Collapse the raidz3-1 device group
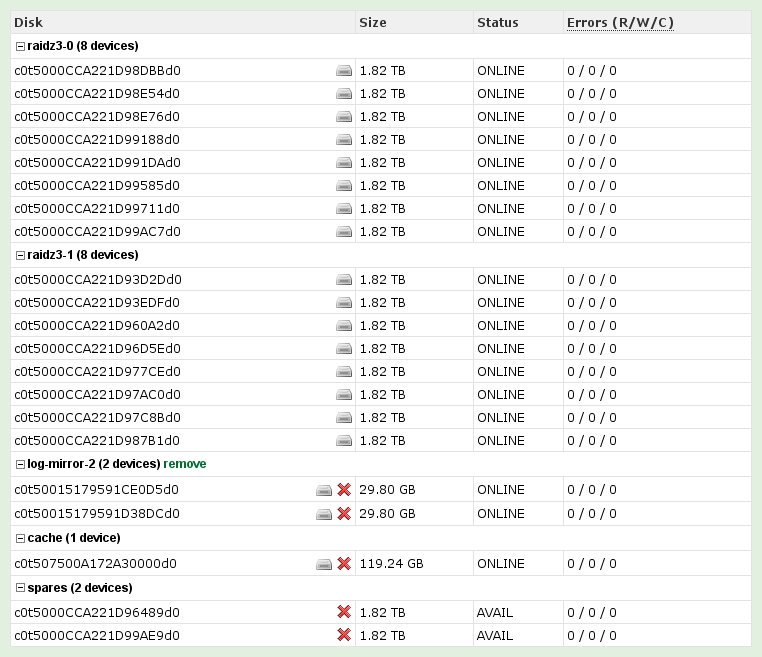762x657 pixels. [x=19, y=255]
